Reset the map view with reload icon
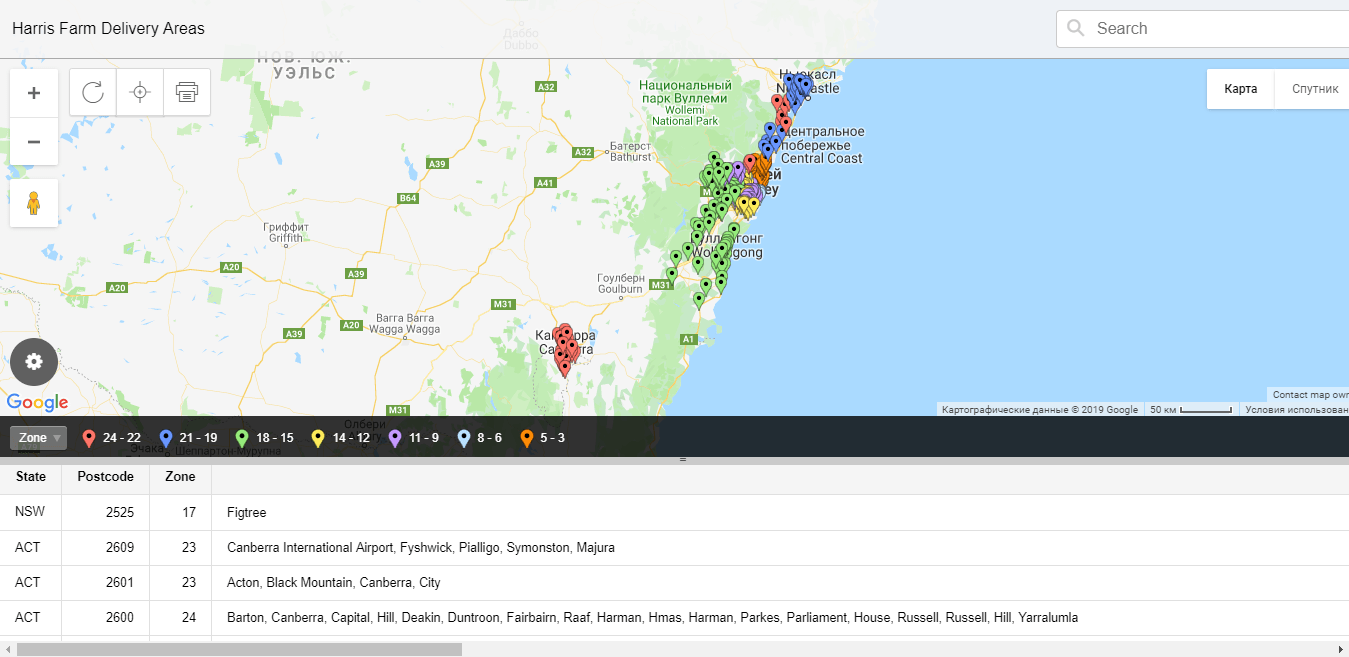The image size is (1349, 657). coord(93,92)
